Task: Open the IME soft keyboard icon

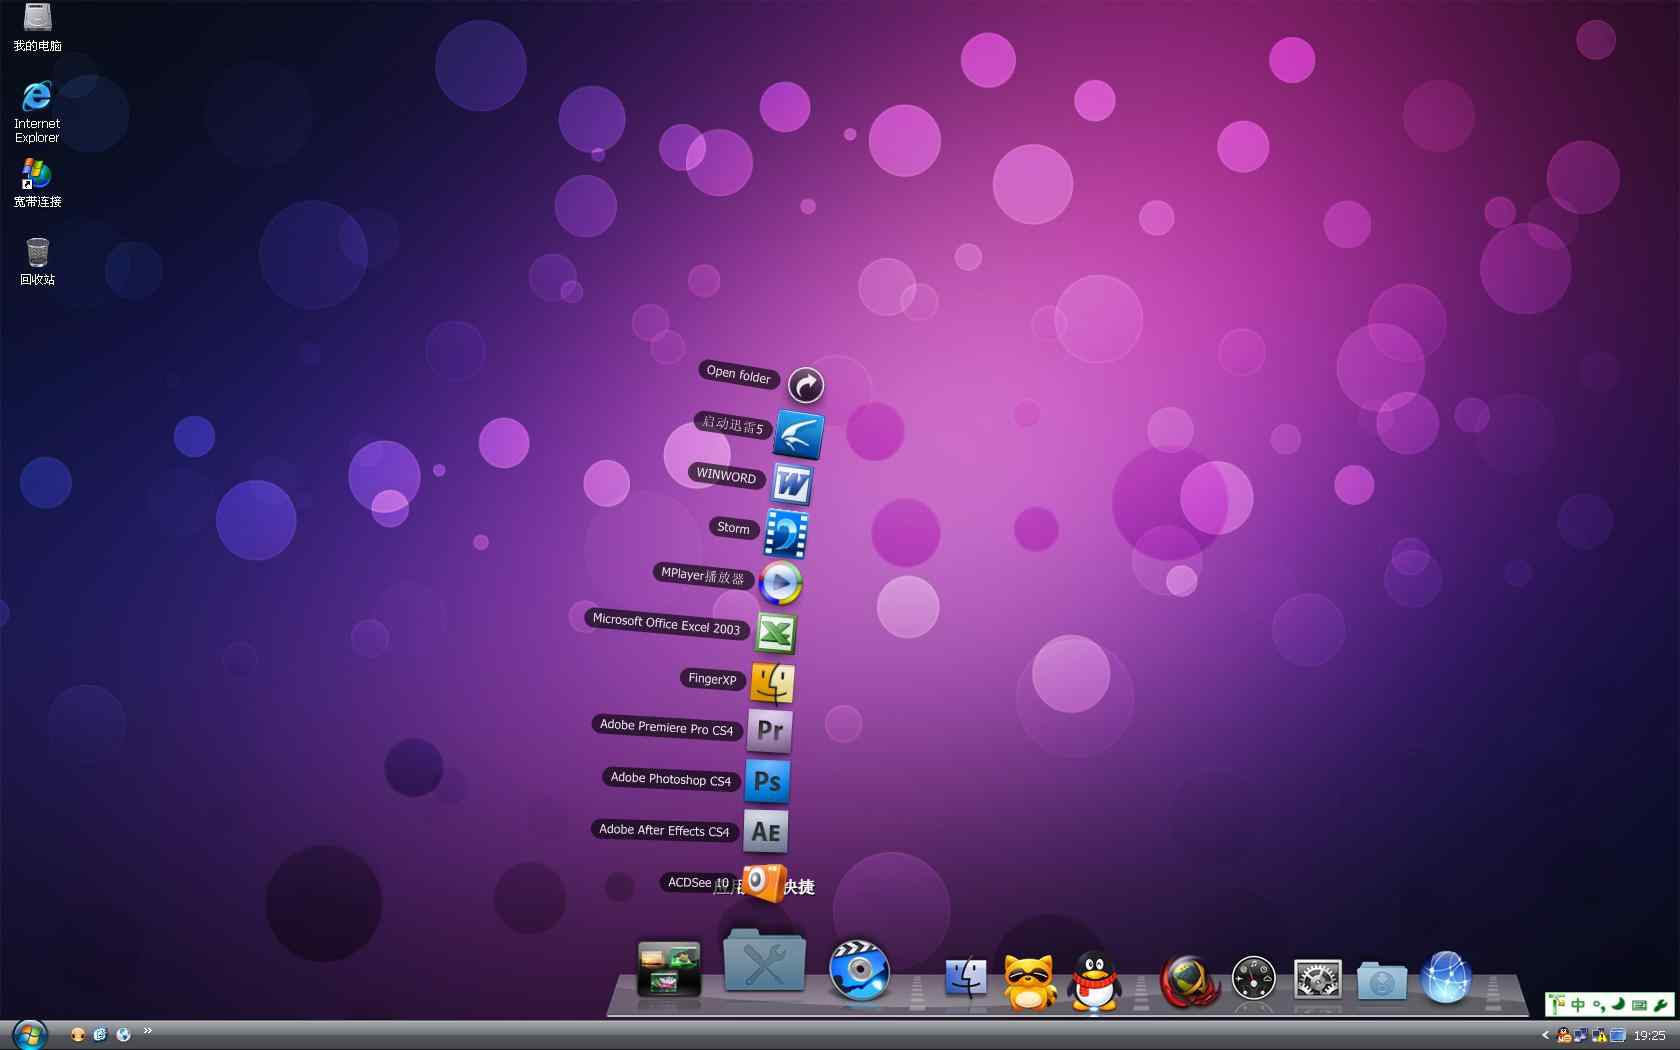Action: [1639, 1005]
